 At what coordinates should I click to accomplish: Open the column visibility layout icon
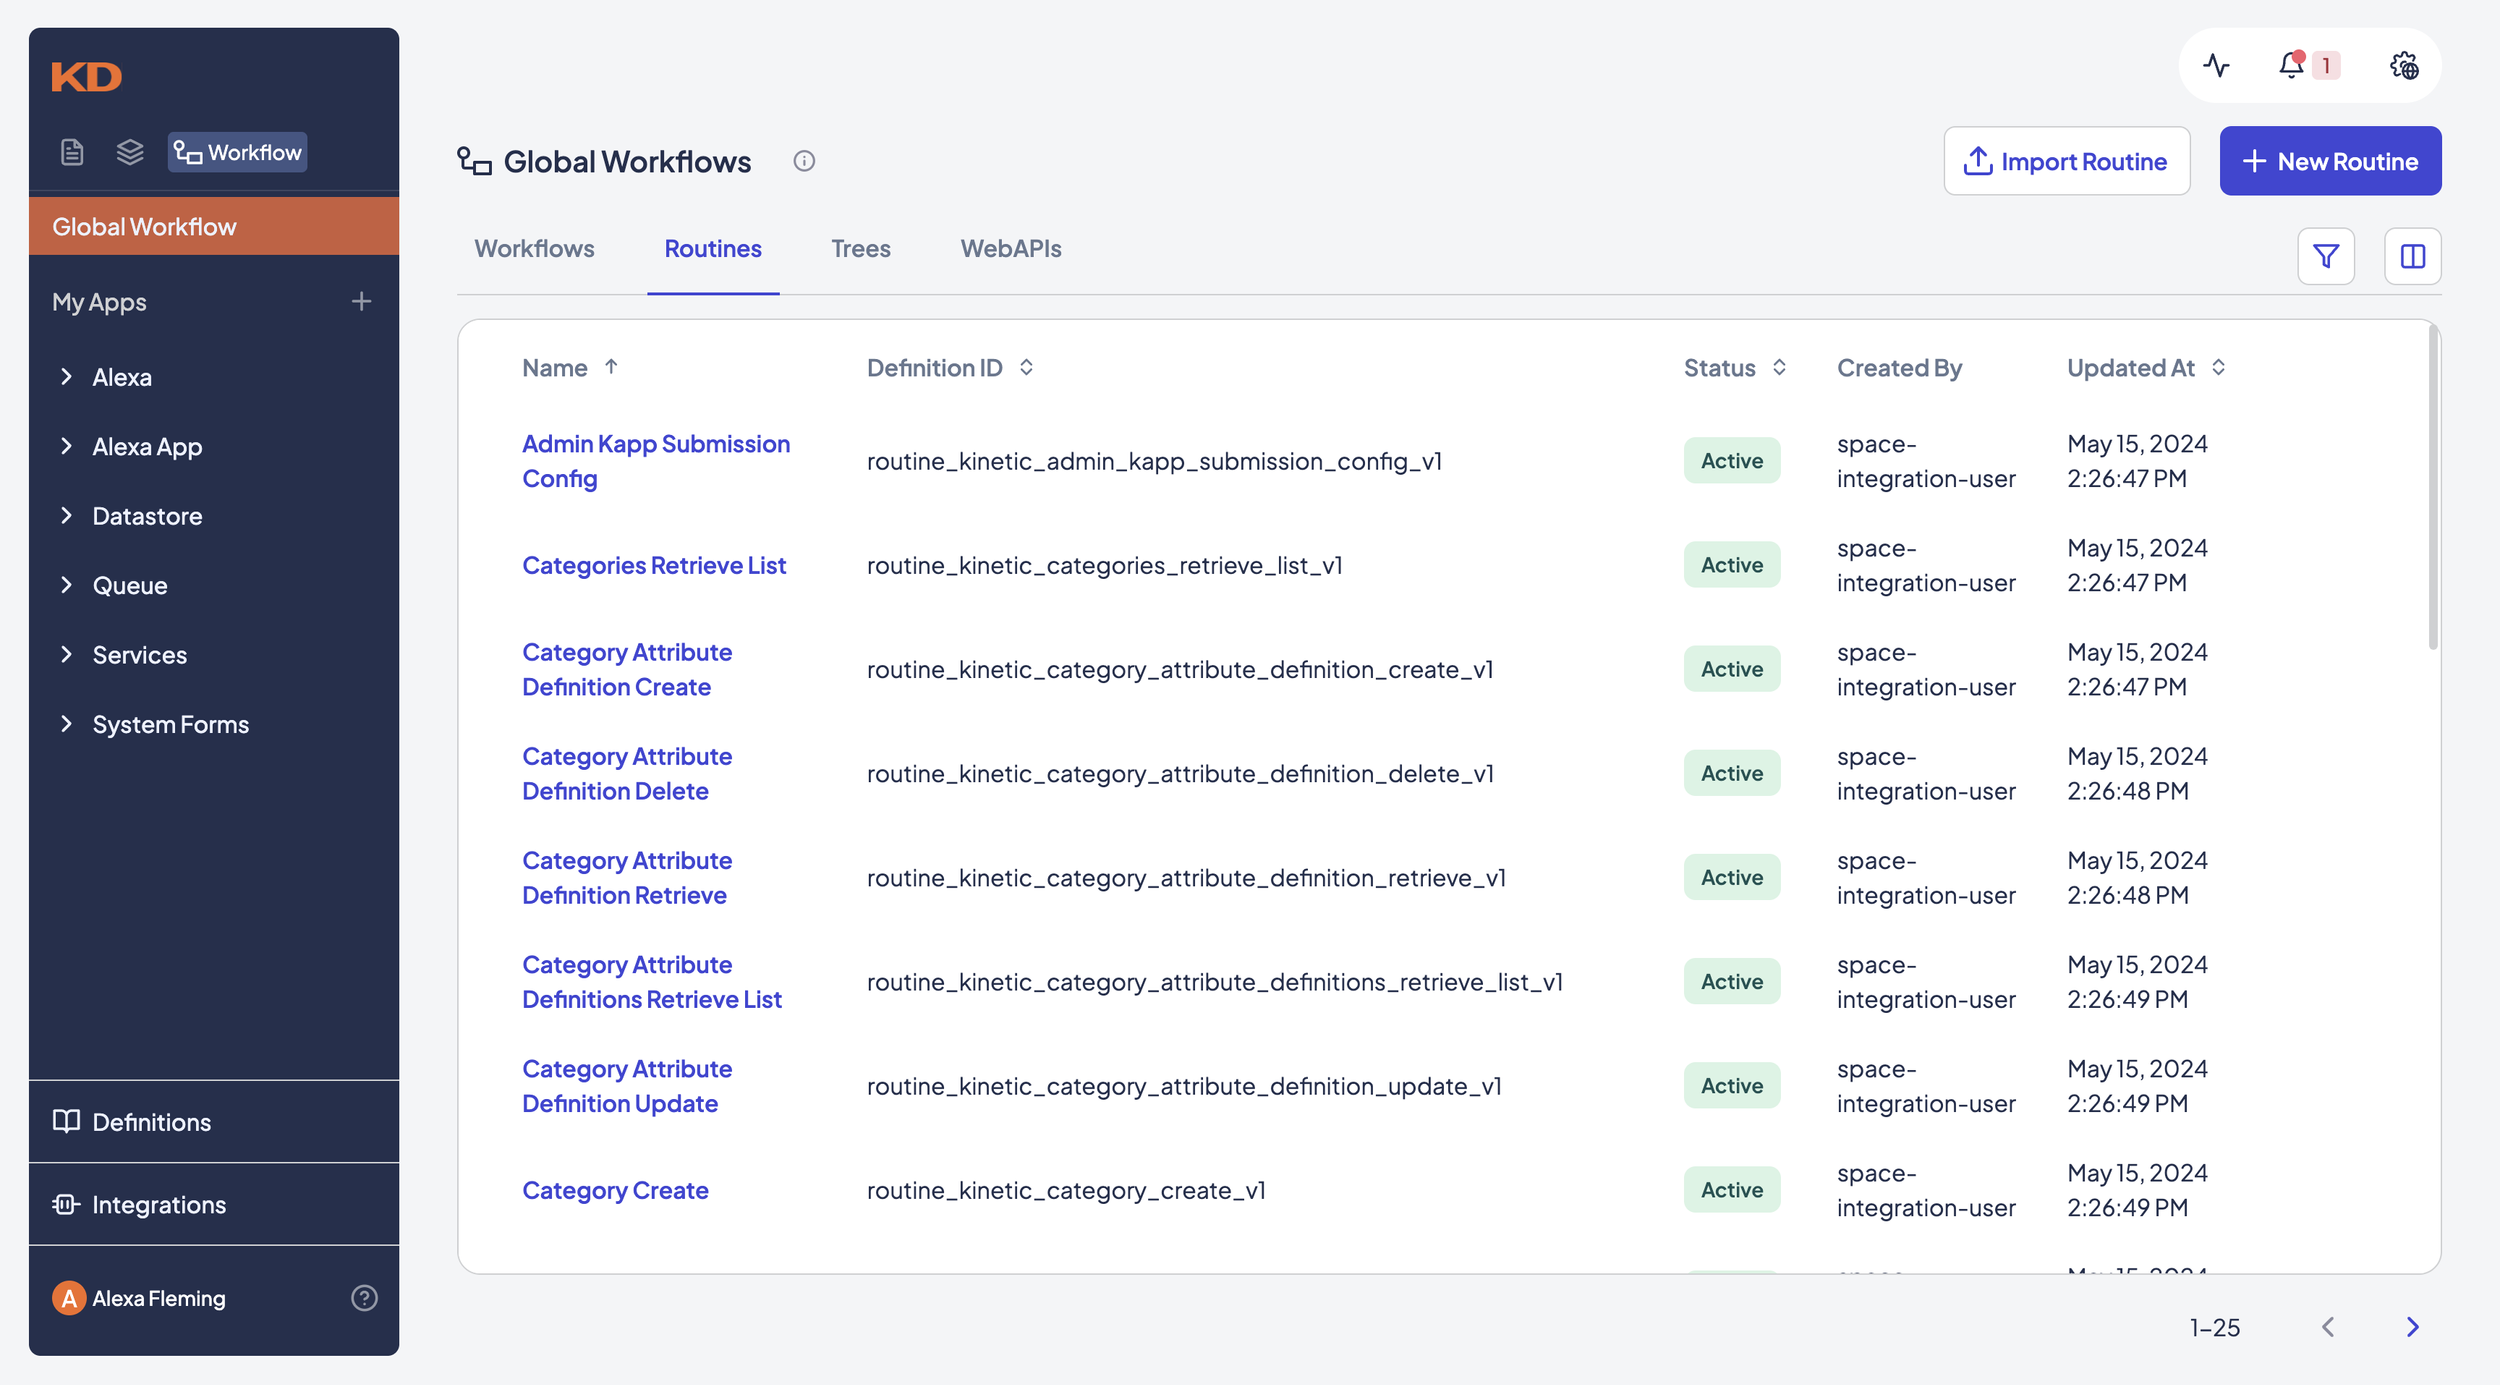pos(2412,257)
